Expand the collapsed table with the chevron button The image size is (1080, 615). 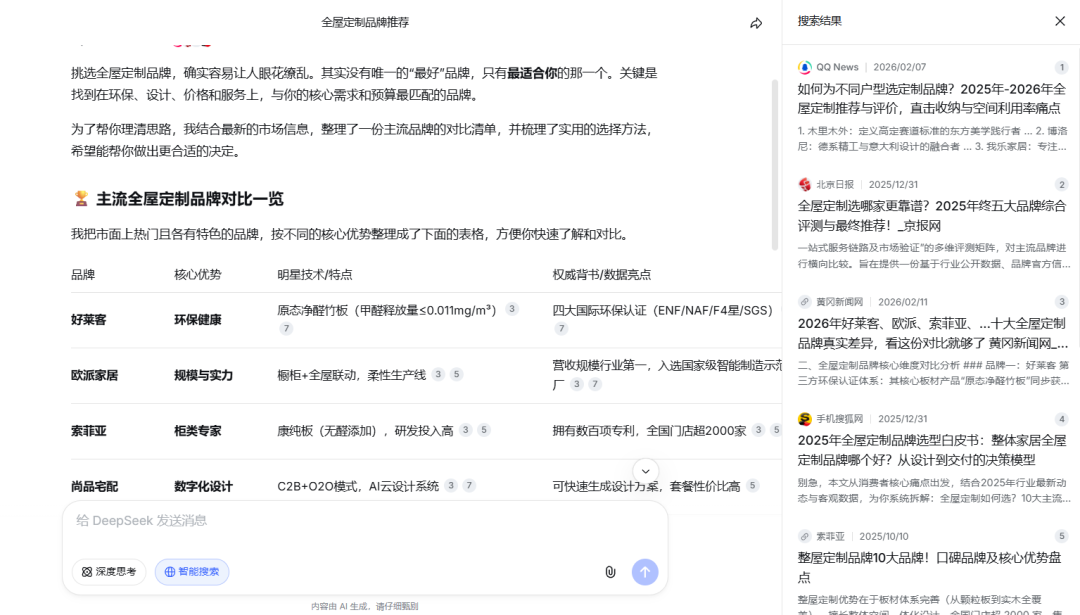tap(645, 470)
